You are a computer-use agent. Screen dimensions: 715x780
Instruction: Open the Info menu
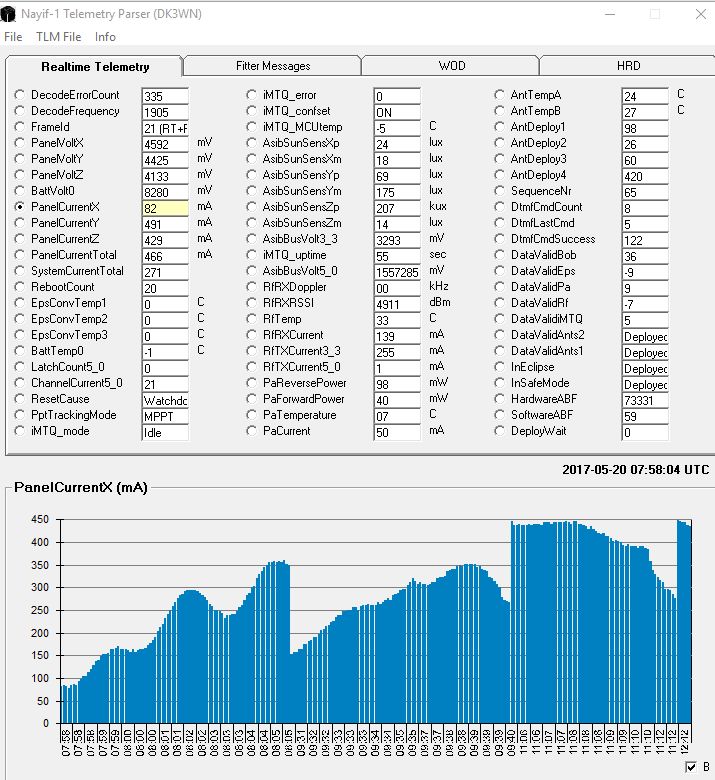[x=105, y=37]
